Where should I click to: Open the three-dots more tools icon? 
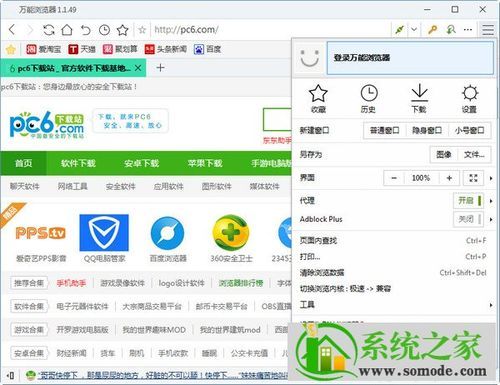468,30
